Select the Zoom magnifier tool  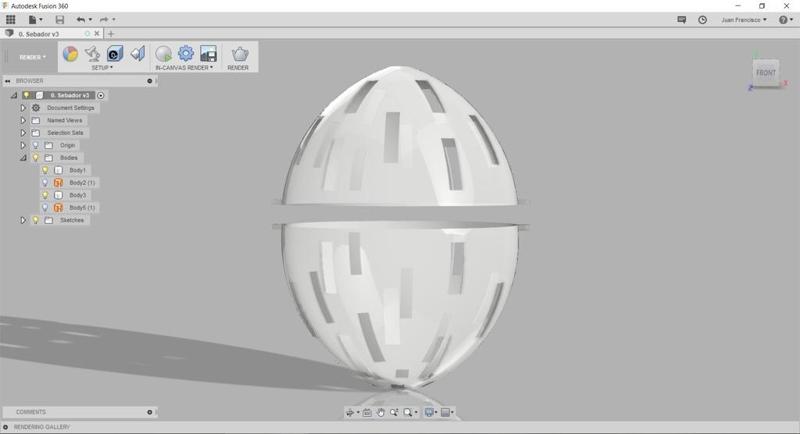click(394, 413)
